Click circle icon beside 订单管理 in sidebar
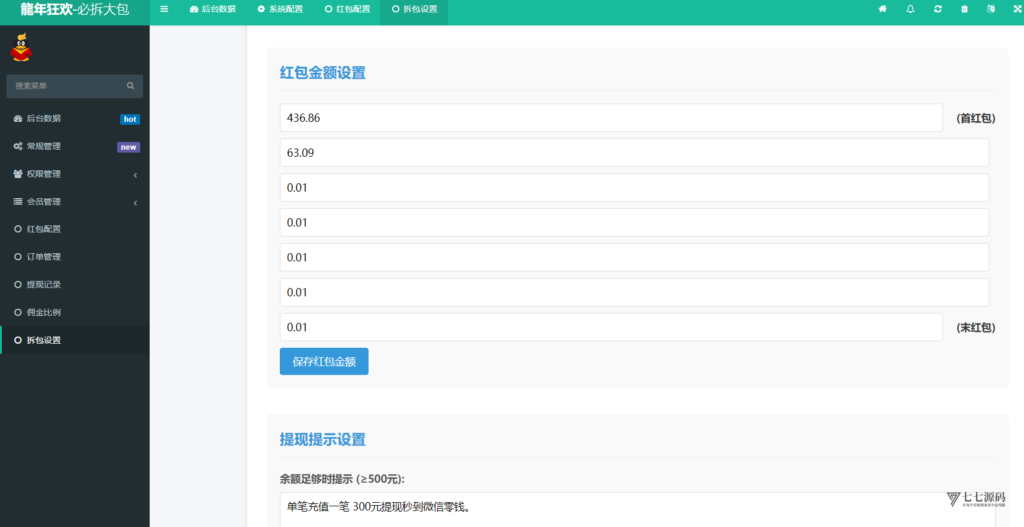The height and width of the screenshot is (527, 1024). point(18,257)
